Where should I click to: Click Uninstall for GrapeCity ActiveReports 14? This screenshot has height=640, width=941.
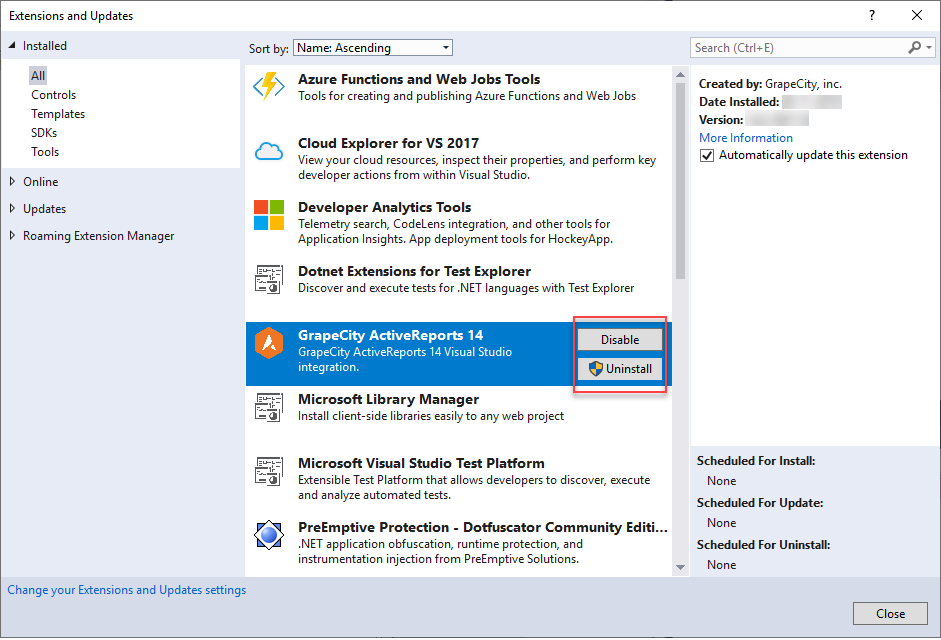tap(620, 368)
